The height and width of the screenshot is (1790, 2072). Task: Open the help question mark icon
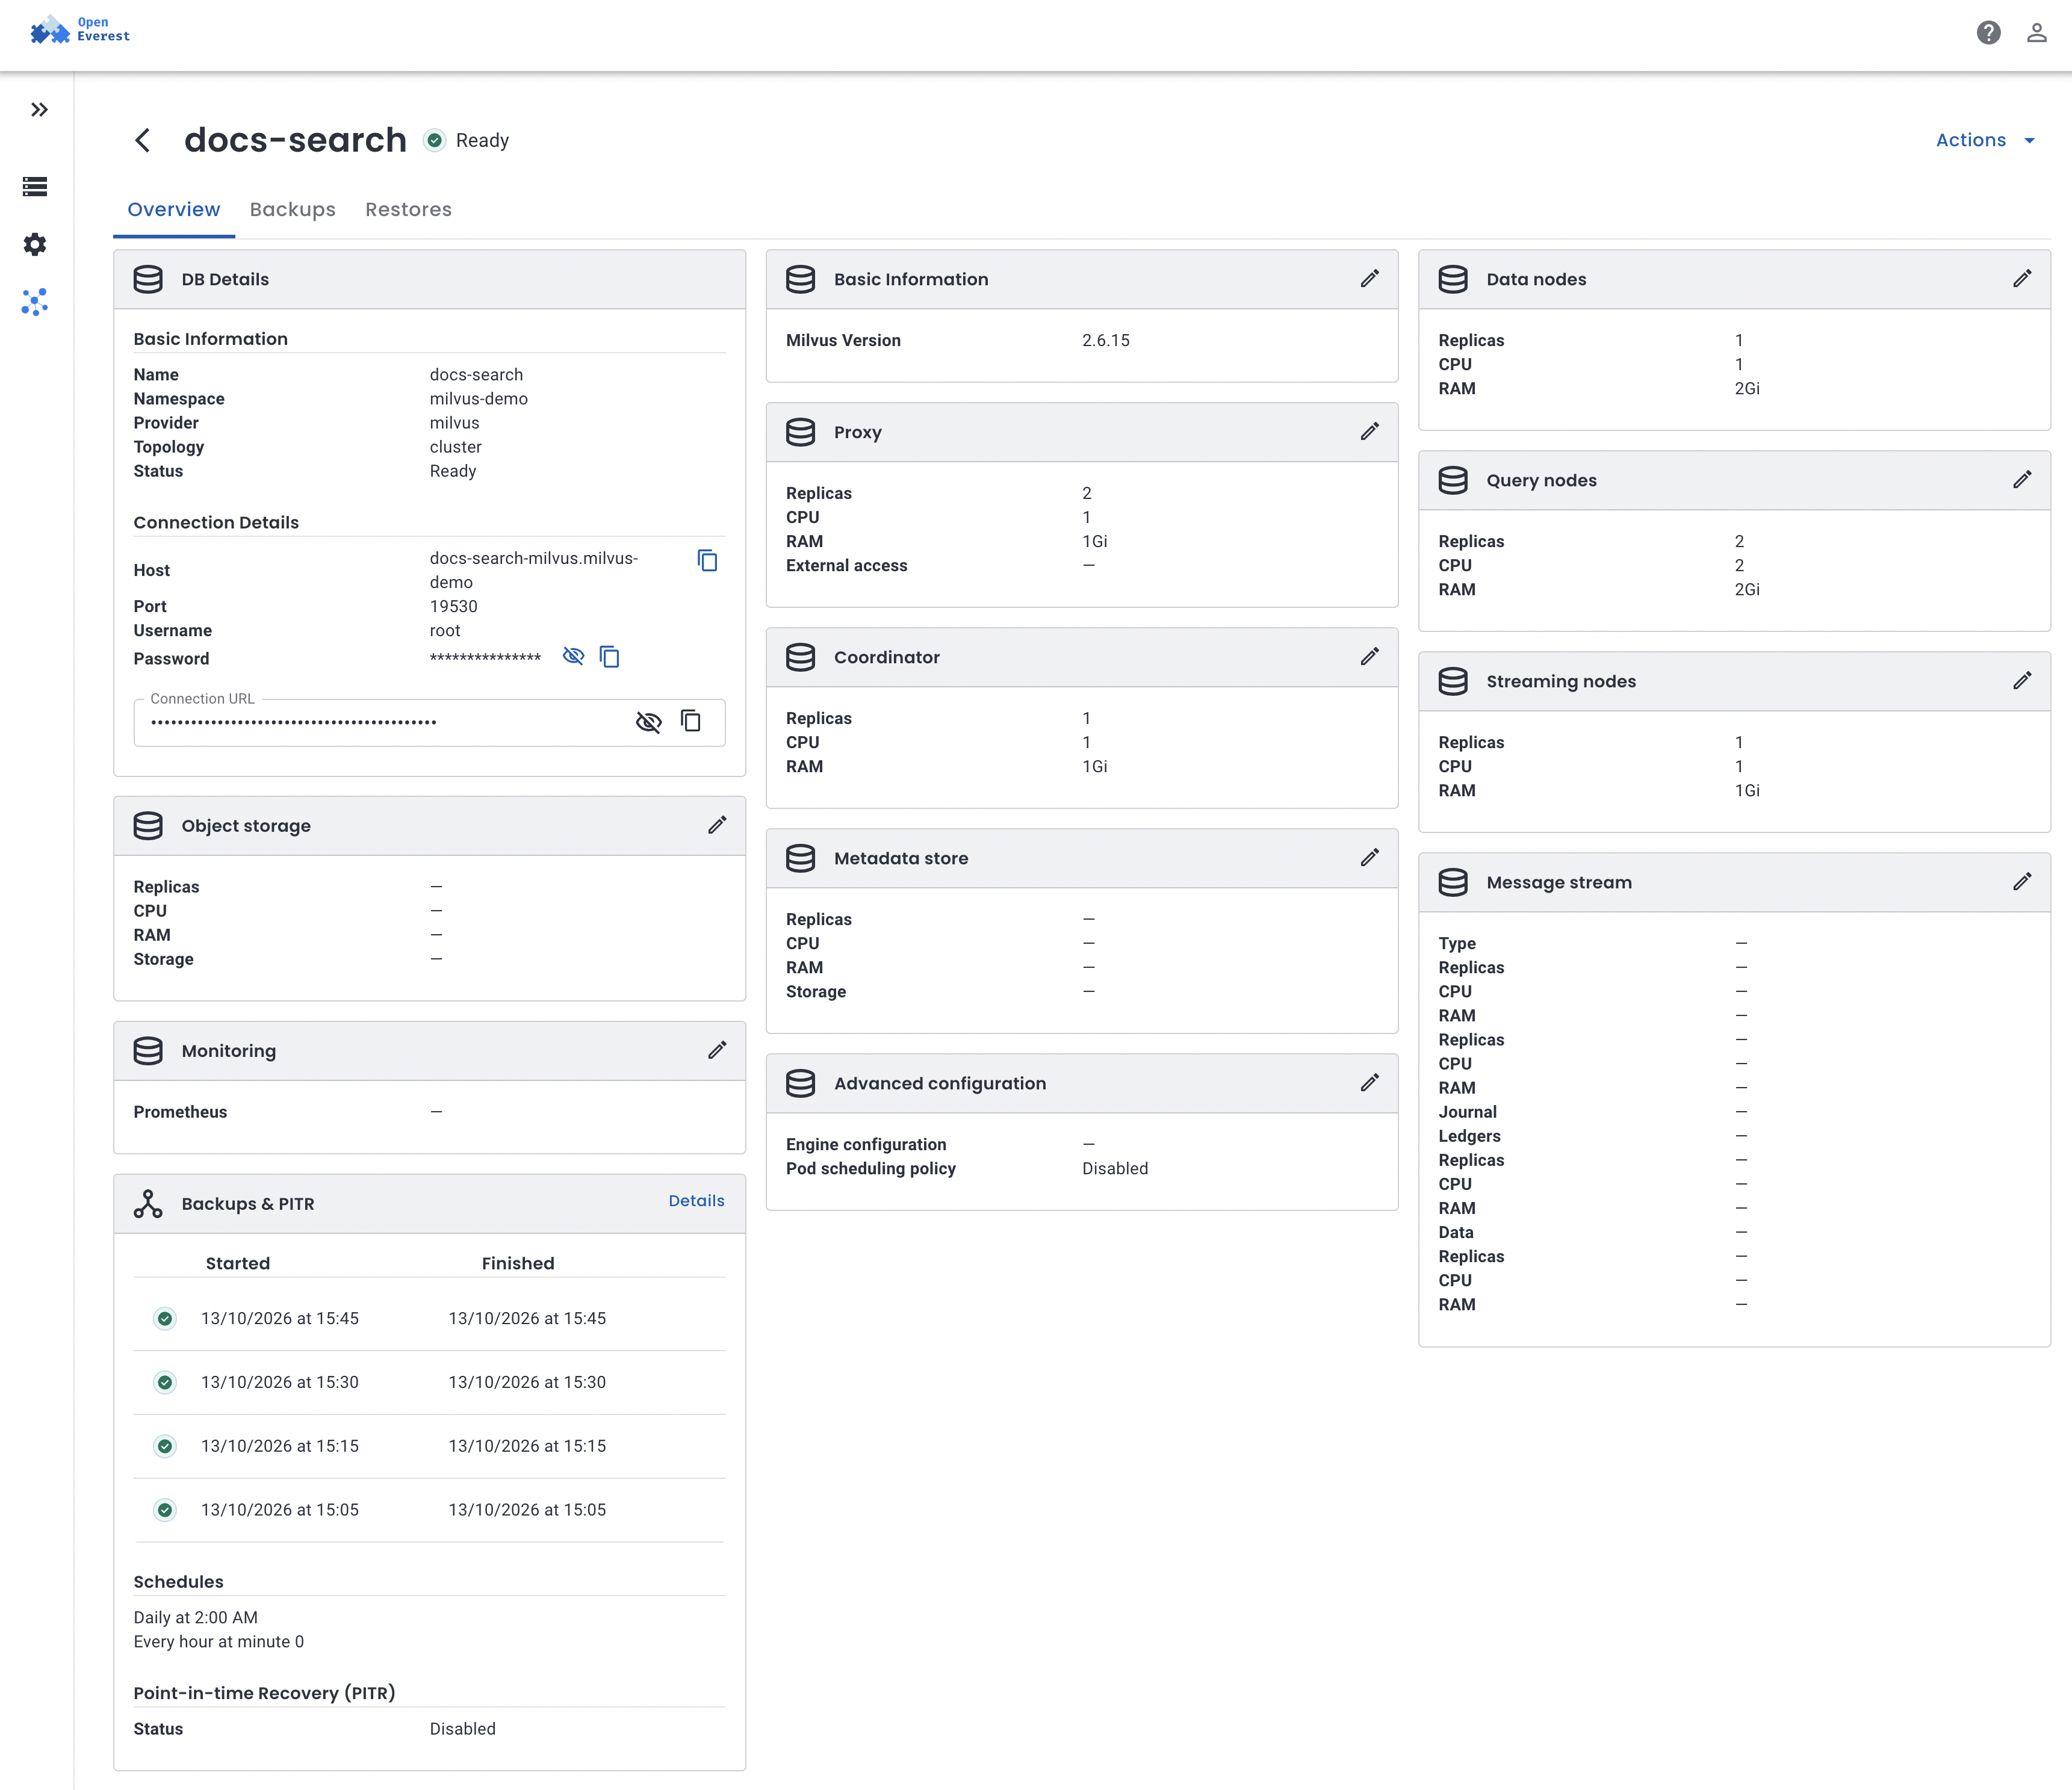pyautogui.click(x=1988, y=33)
